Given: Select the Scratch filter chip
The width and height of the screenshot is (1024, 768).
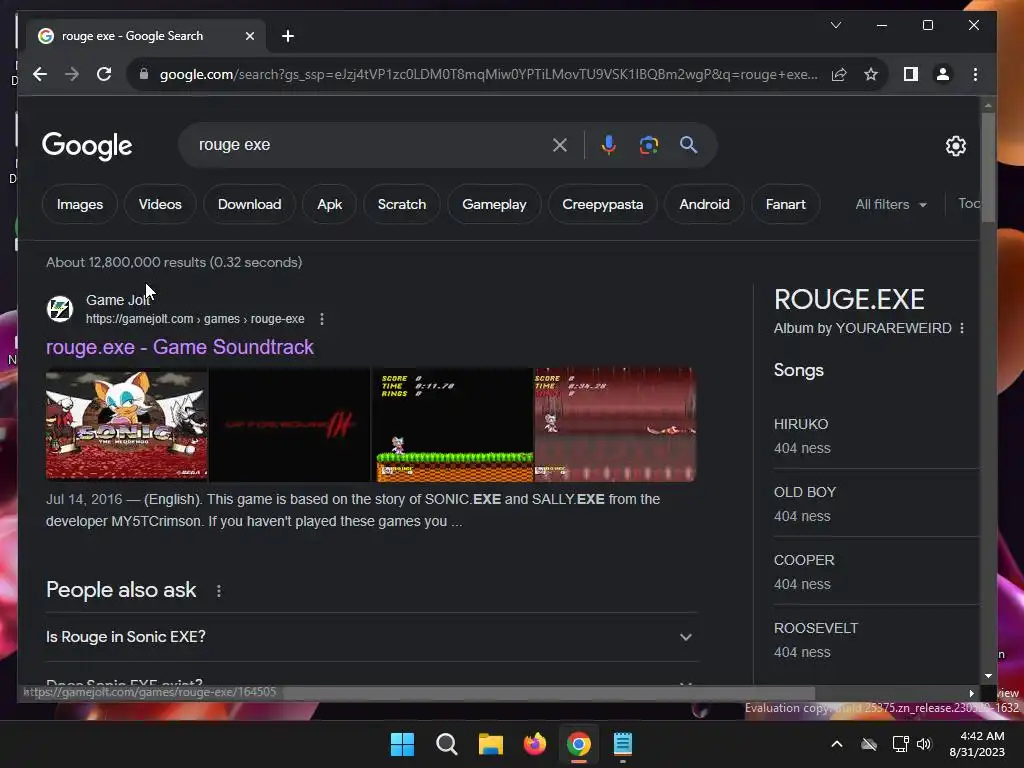Looking at the screenshot, I should (x=402, y=204).
